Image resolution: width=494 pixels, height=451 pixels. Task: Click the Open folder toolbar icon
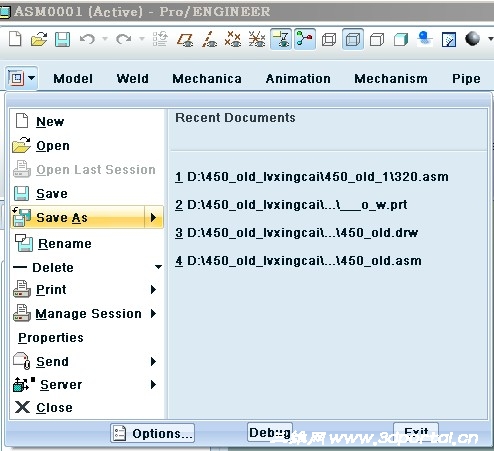(39, 39)
